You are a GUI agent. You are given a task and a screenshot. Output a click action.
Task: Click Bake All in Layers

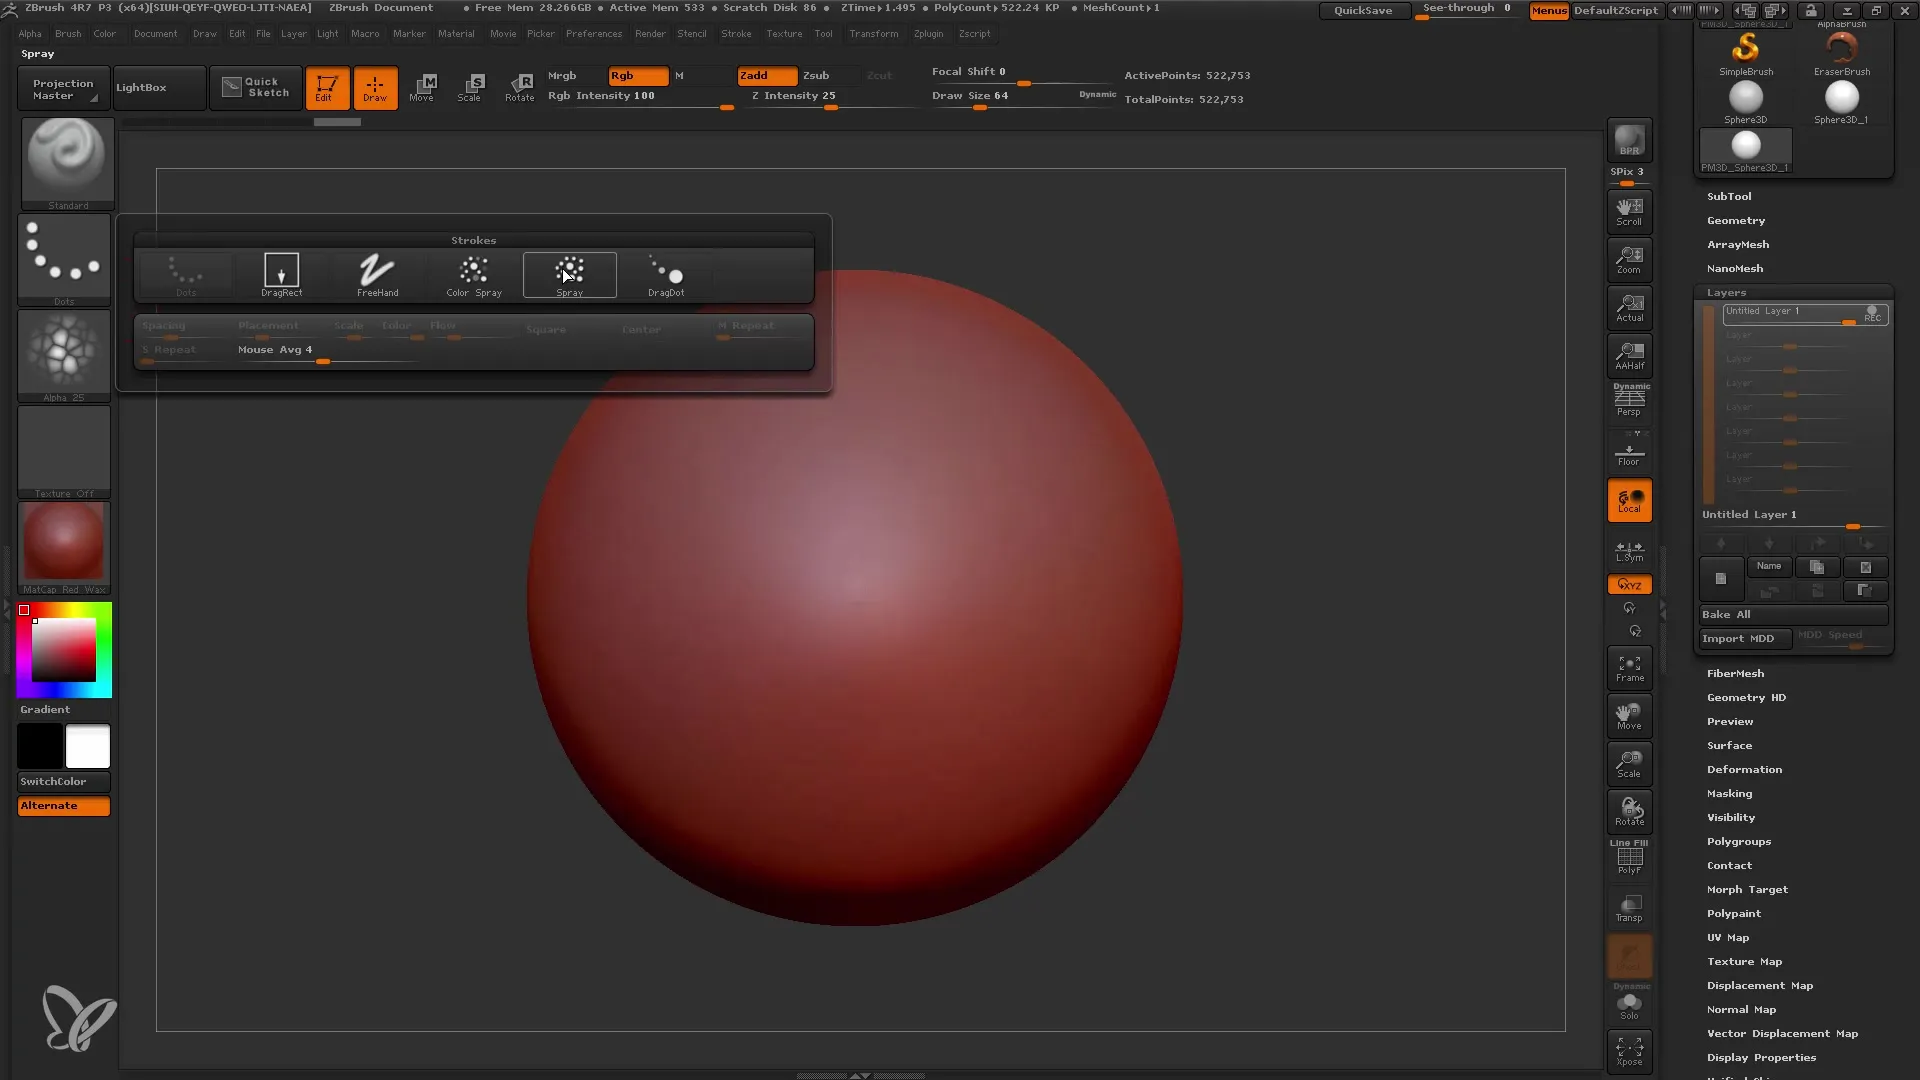(1793, 615)
